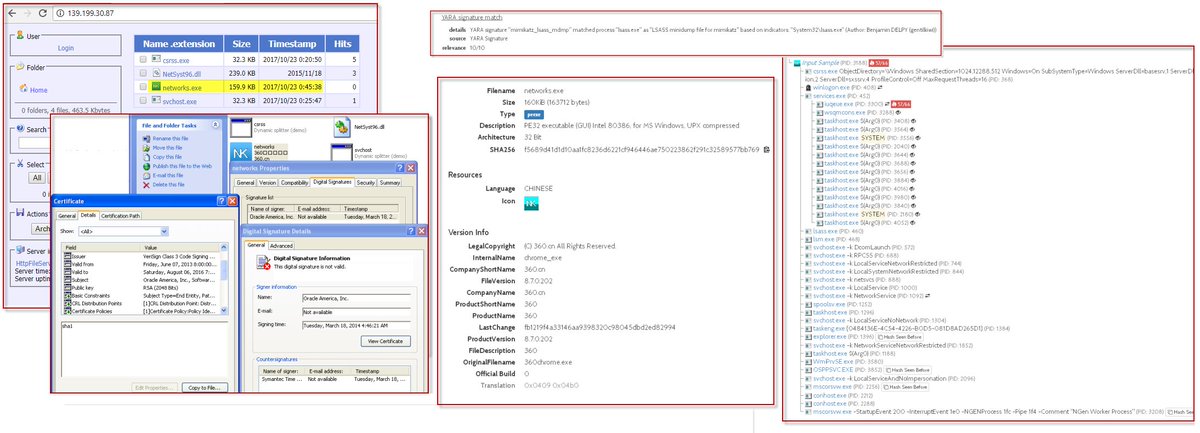Download csrss.exe from file list

(176, 60)
